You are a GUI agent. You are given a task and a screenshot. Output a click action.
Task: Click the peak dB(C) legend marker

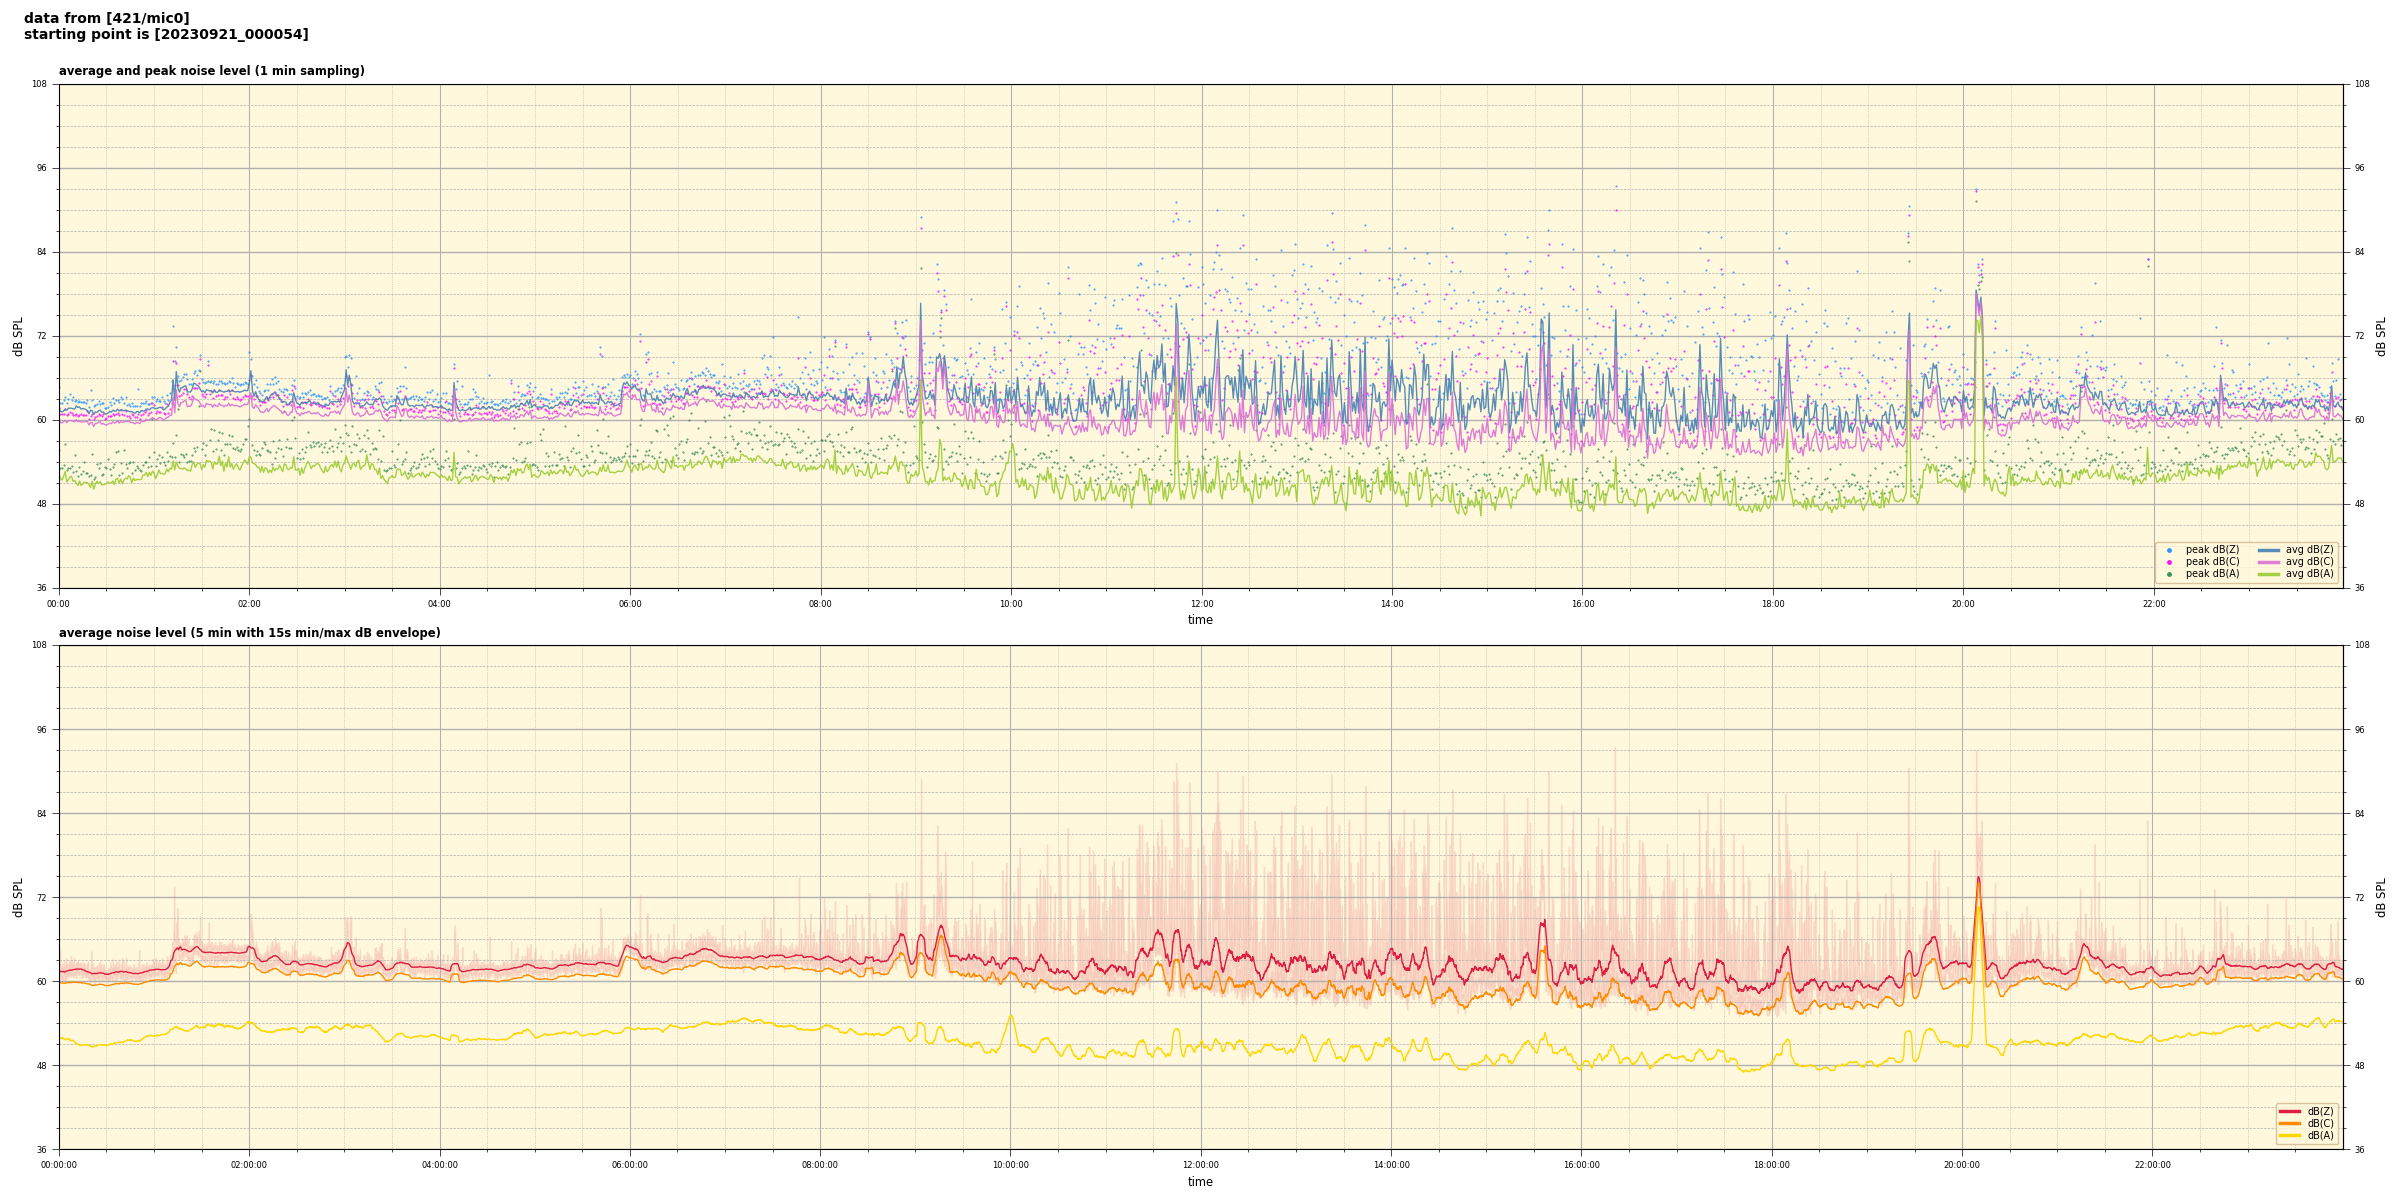[x=2169, y=562]
